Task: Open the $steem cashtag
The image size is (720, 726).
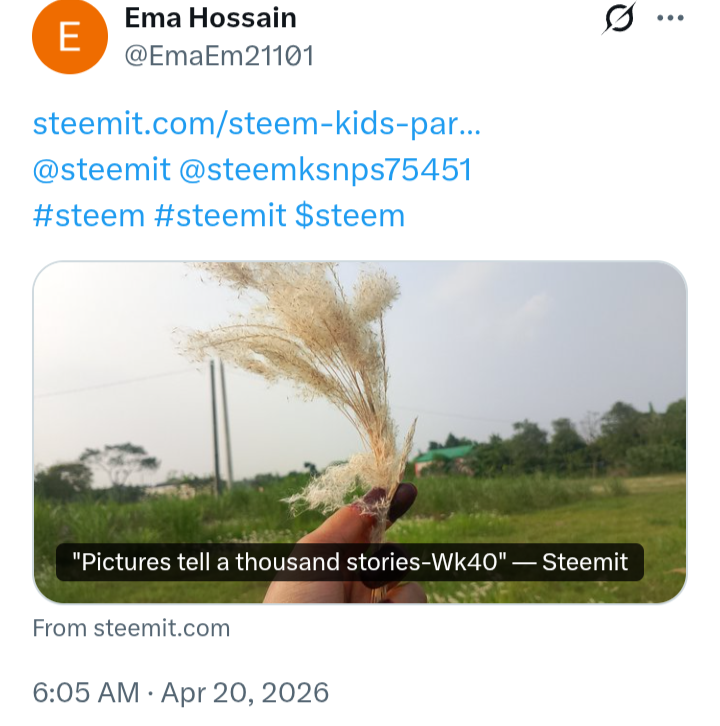Action: [x=350, y=216]
